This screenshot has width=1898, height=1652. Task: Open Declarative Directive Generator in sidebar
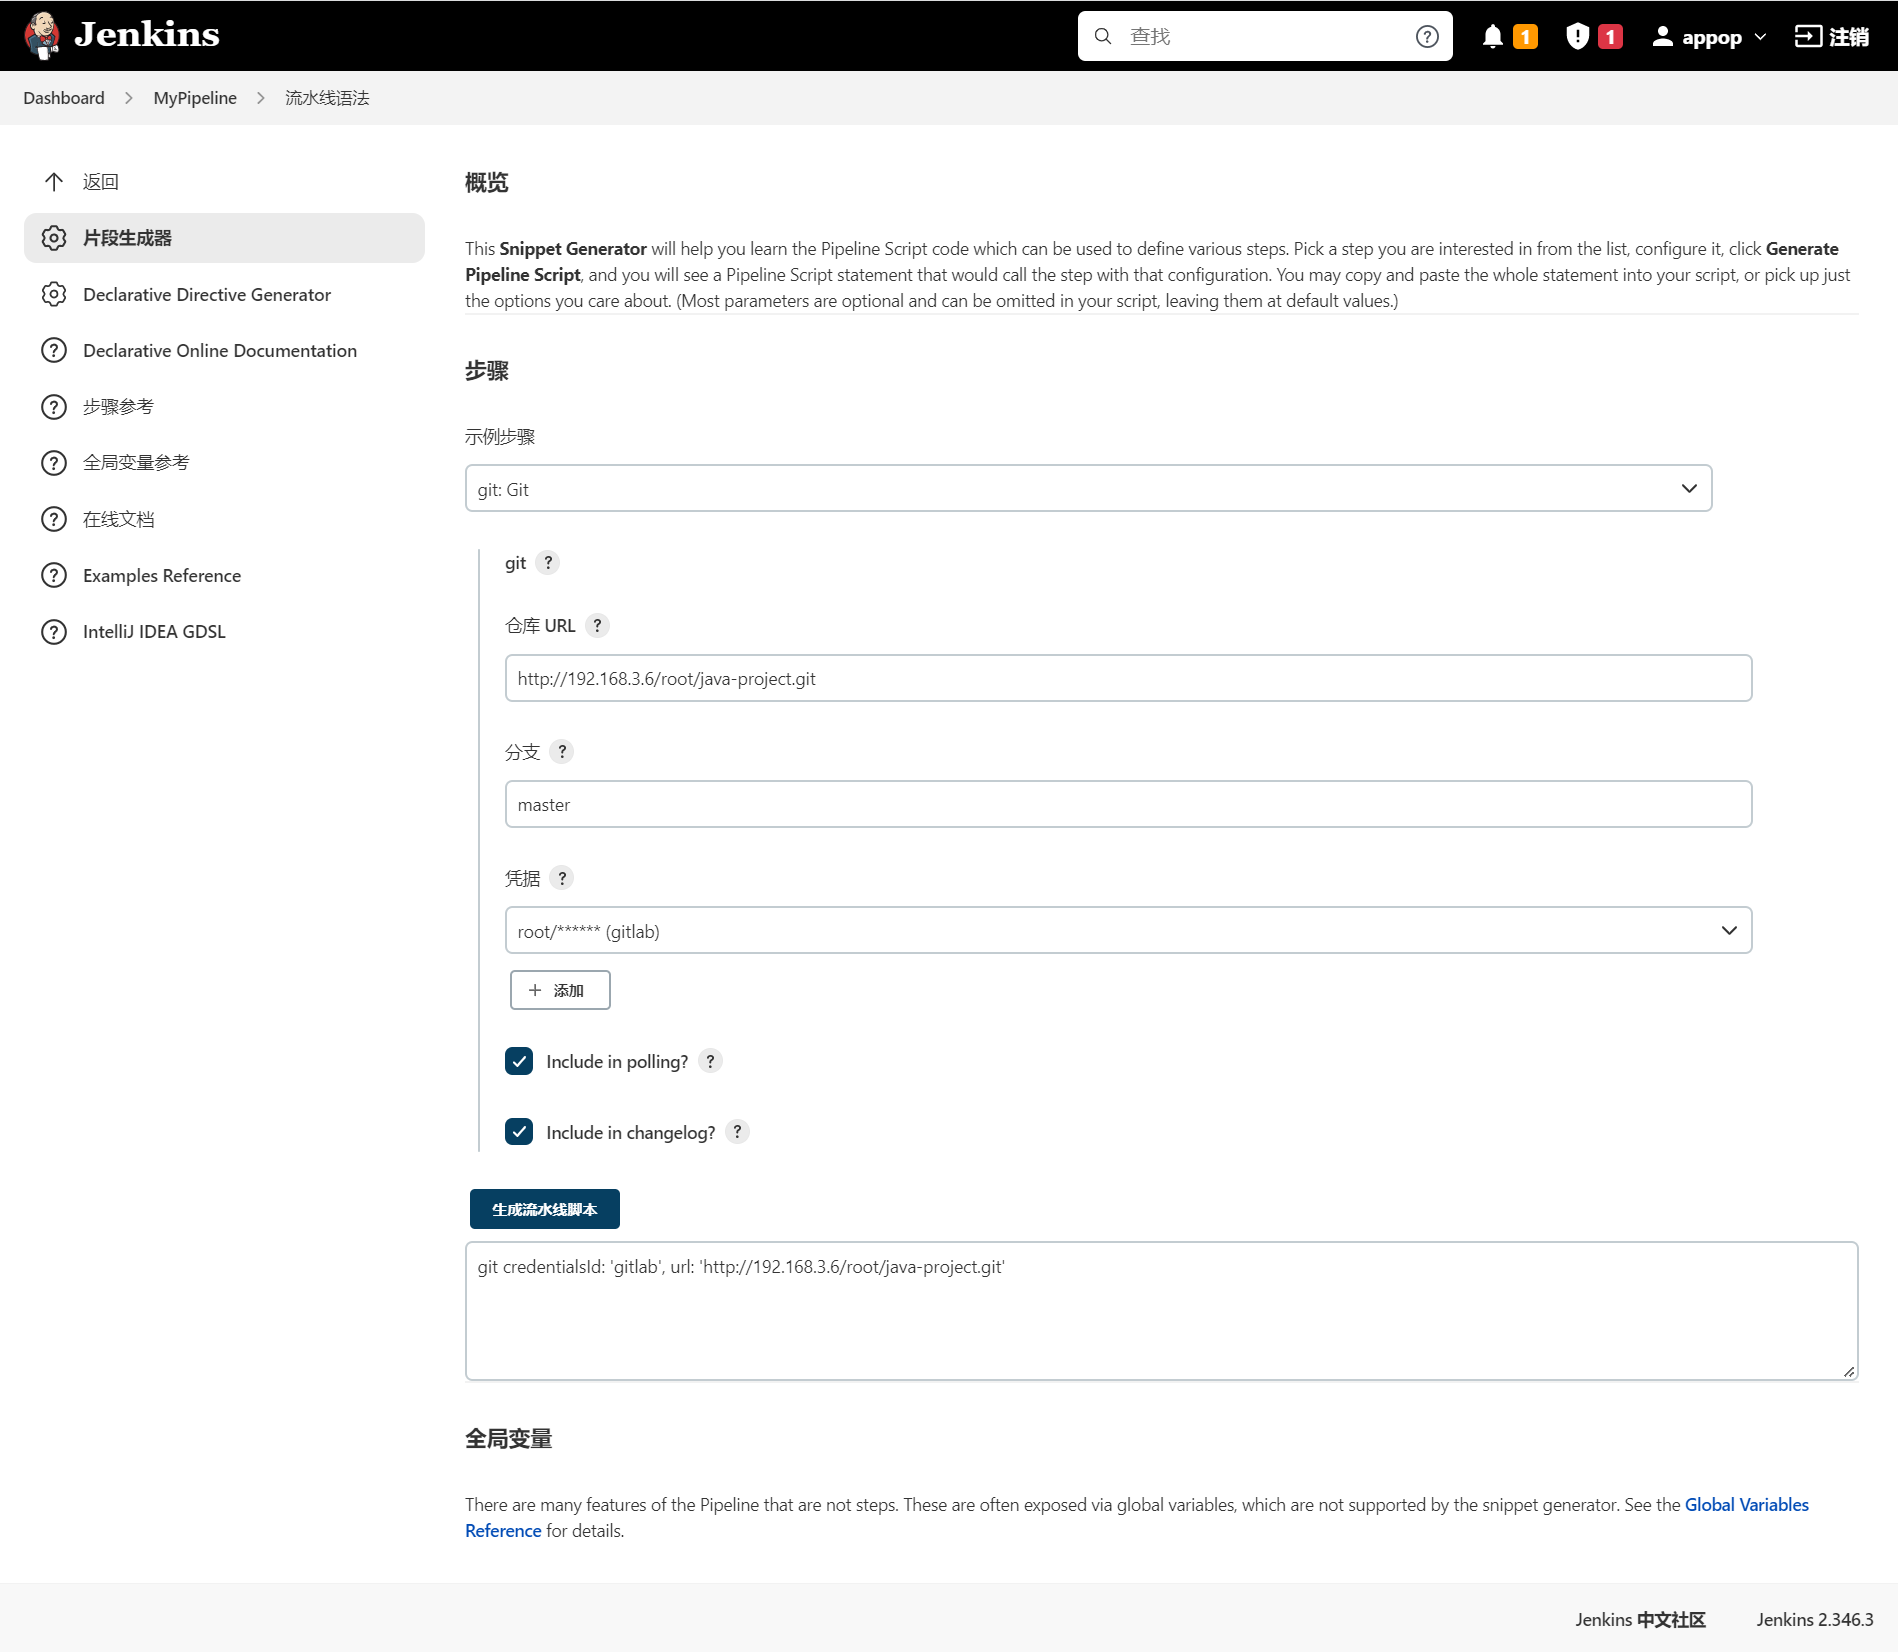pos(206,295)
